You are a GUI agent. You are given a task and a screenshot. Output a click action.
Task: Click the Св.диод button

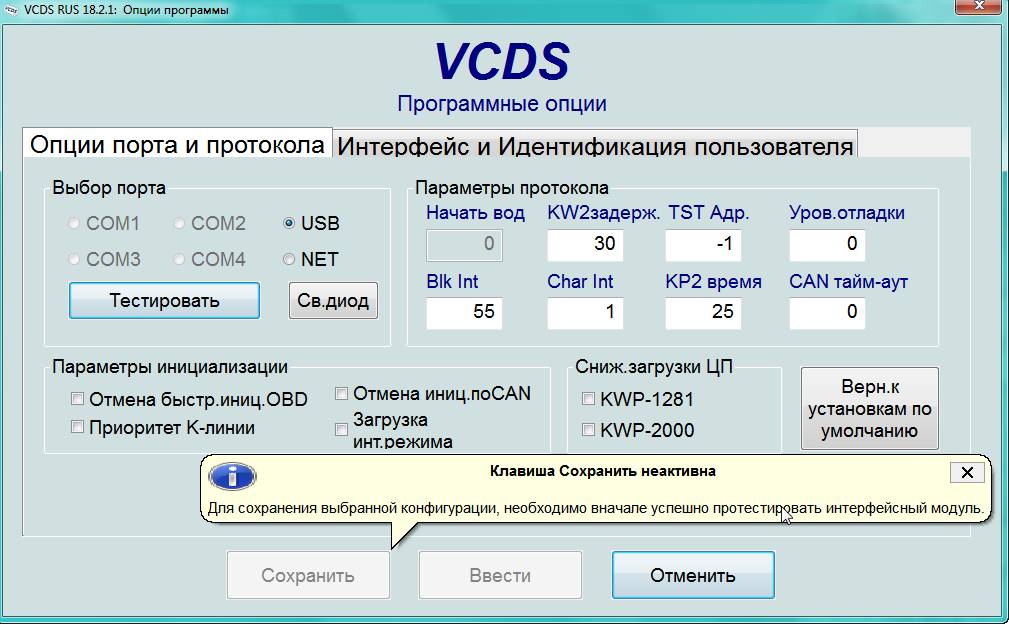pos(333,300)
